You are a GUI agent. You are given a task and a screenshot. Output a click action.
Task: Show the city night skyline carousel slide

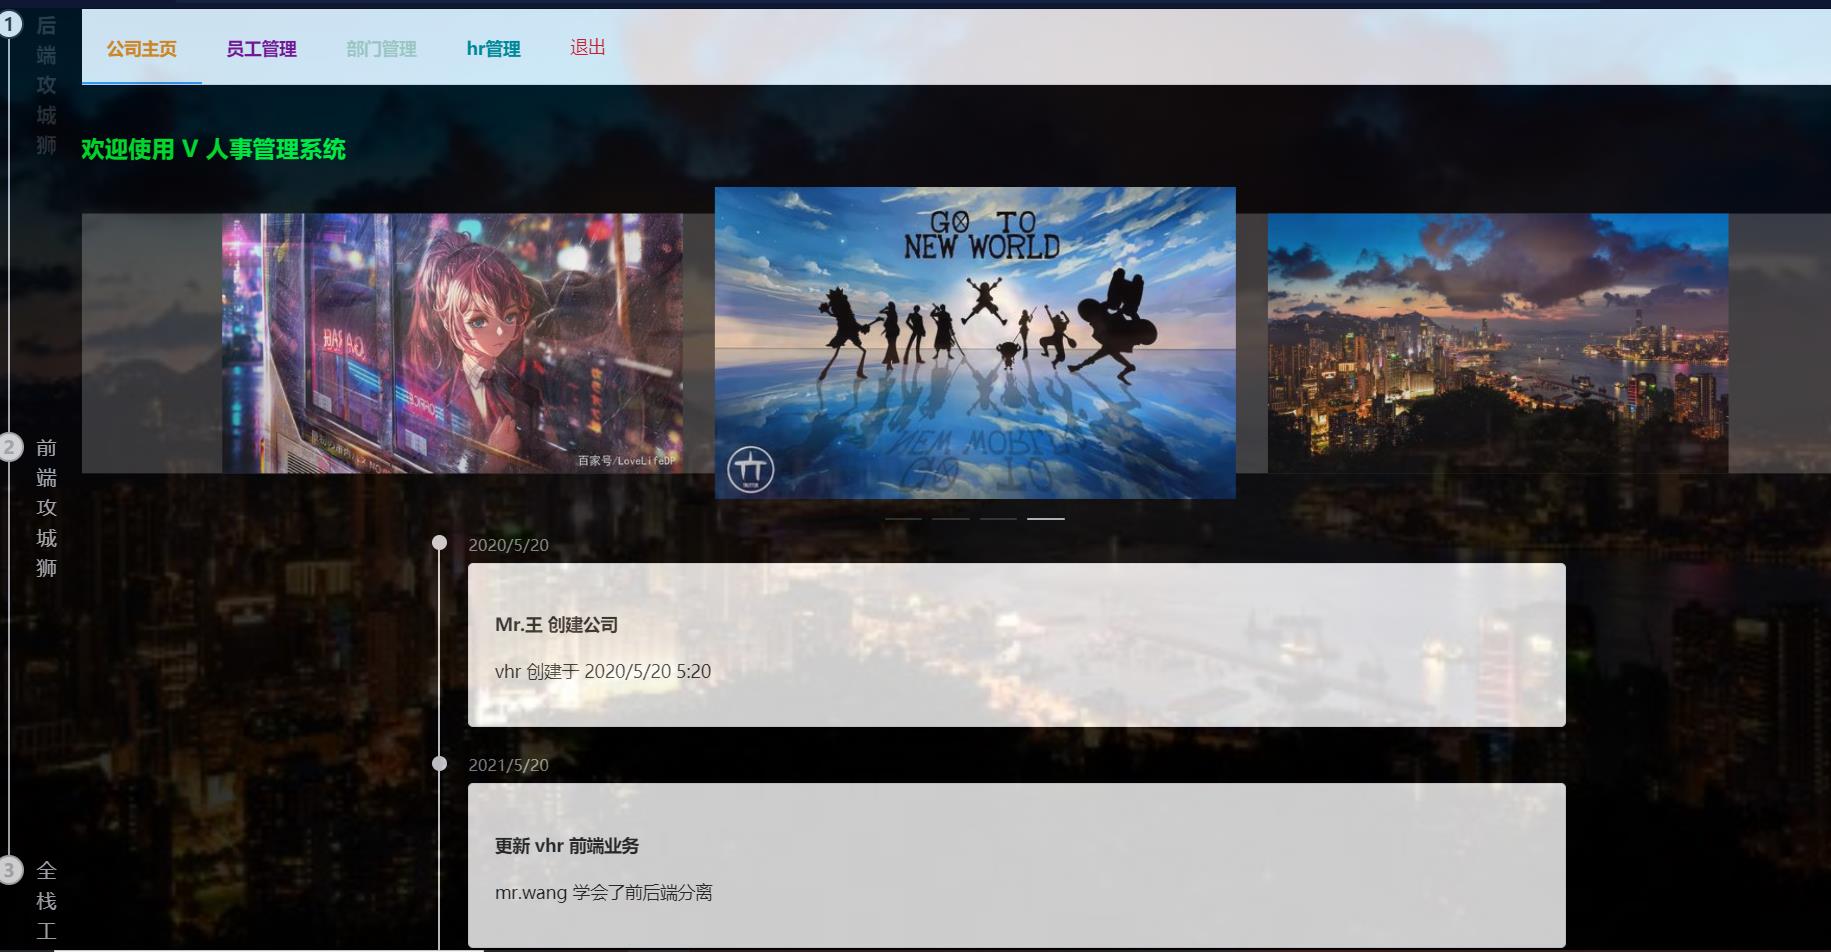click(x=1498, y=343)
